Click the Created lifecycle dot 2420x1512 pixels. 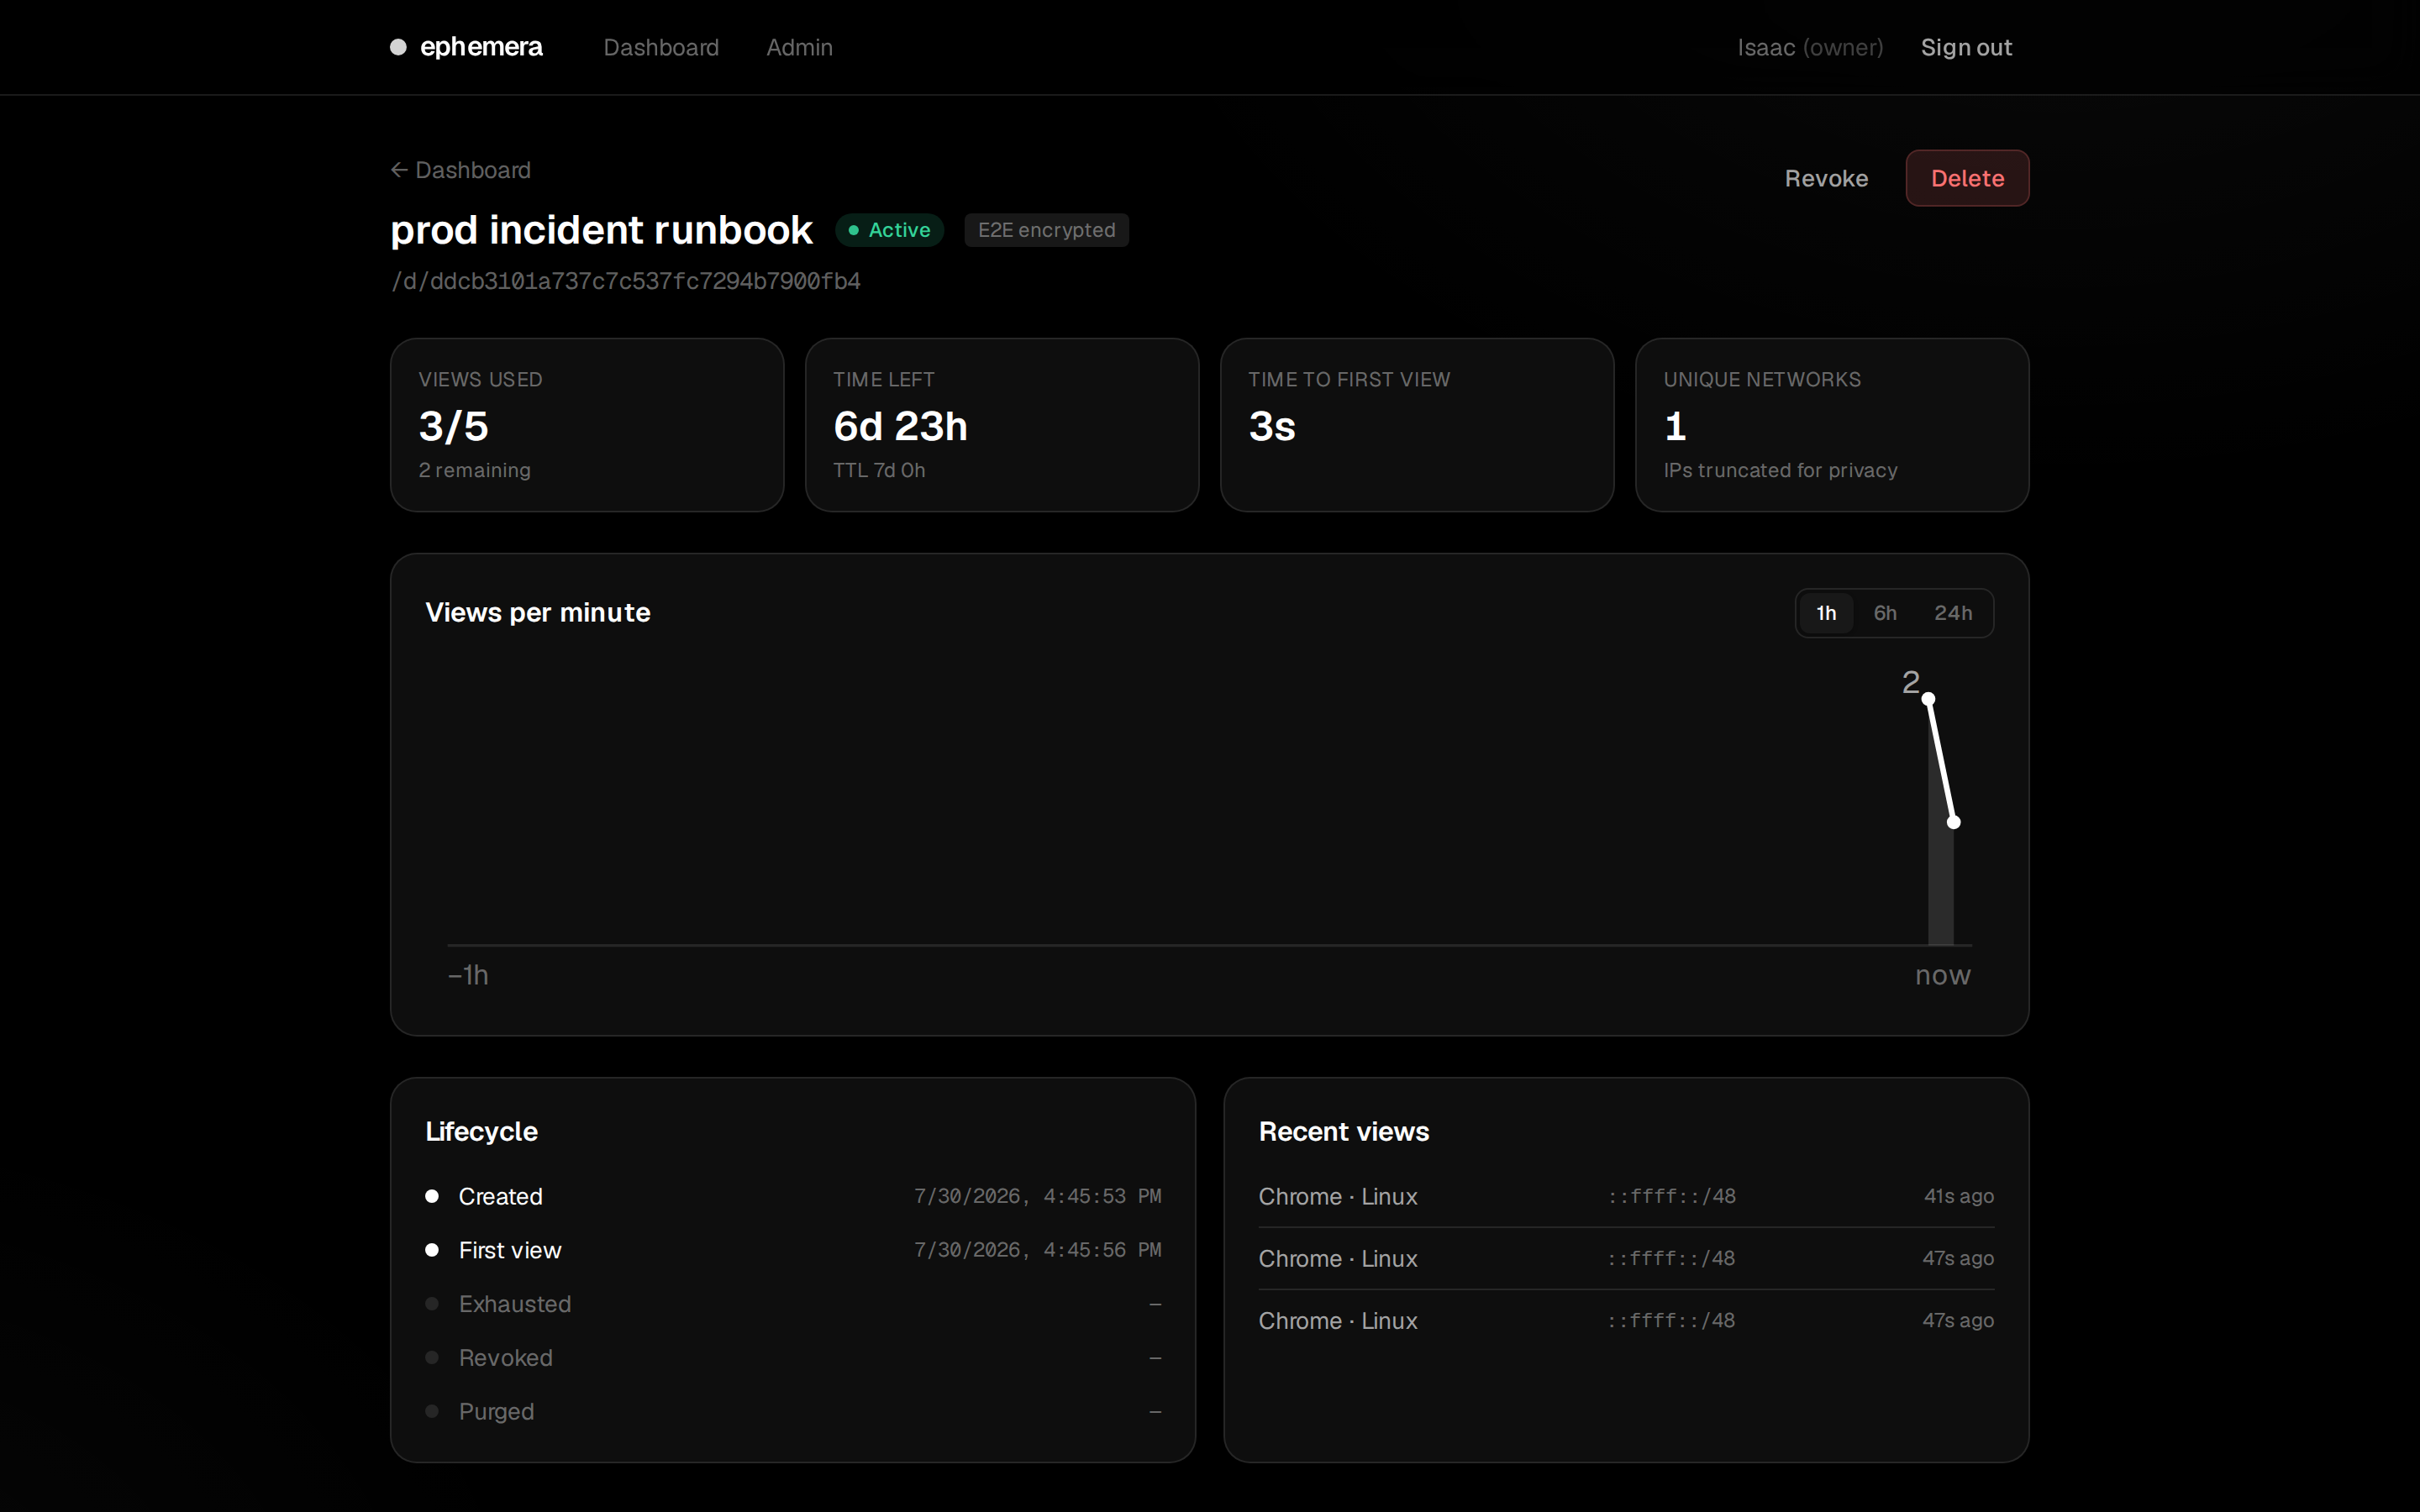432,1196
